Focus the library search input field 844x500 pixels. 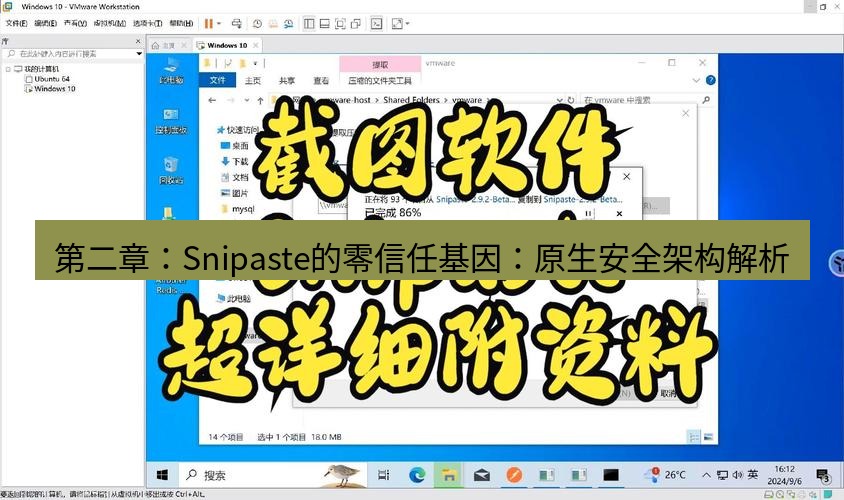70,54
